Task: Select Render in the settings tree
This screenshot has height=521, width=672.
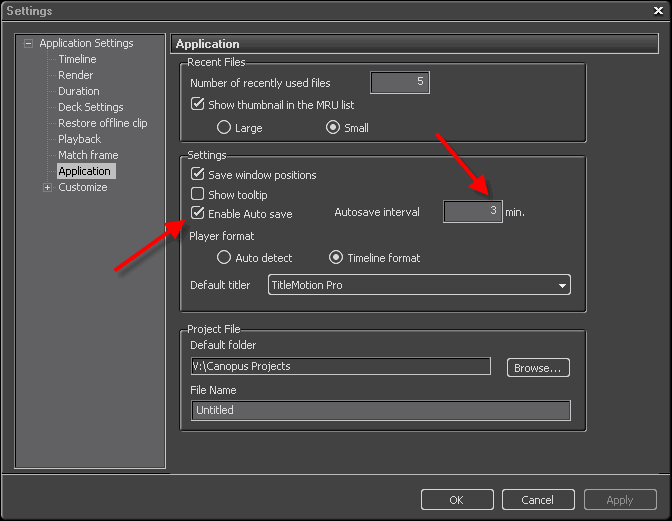Action: point(75,75)
